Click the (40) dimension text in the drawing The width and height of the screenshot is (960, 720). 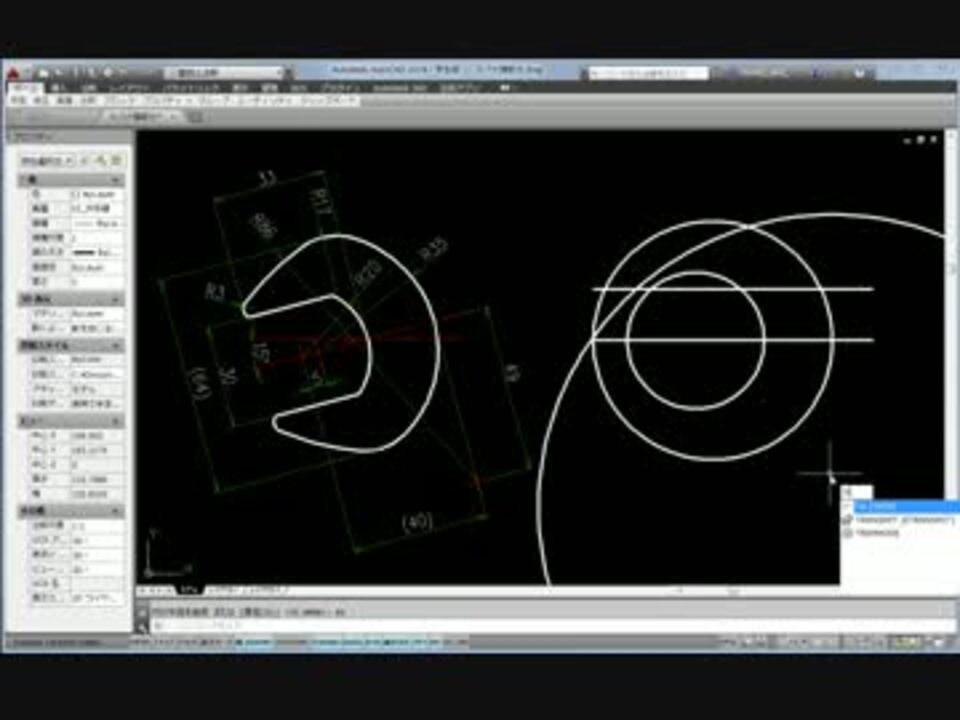pos(418,522)
